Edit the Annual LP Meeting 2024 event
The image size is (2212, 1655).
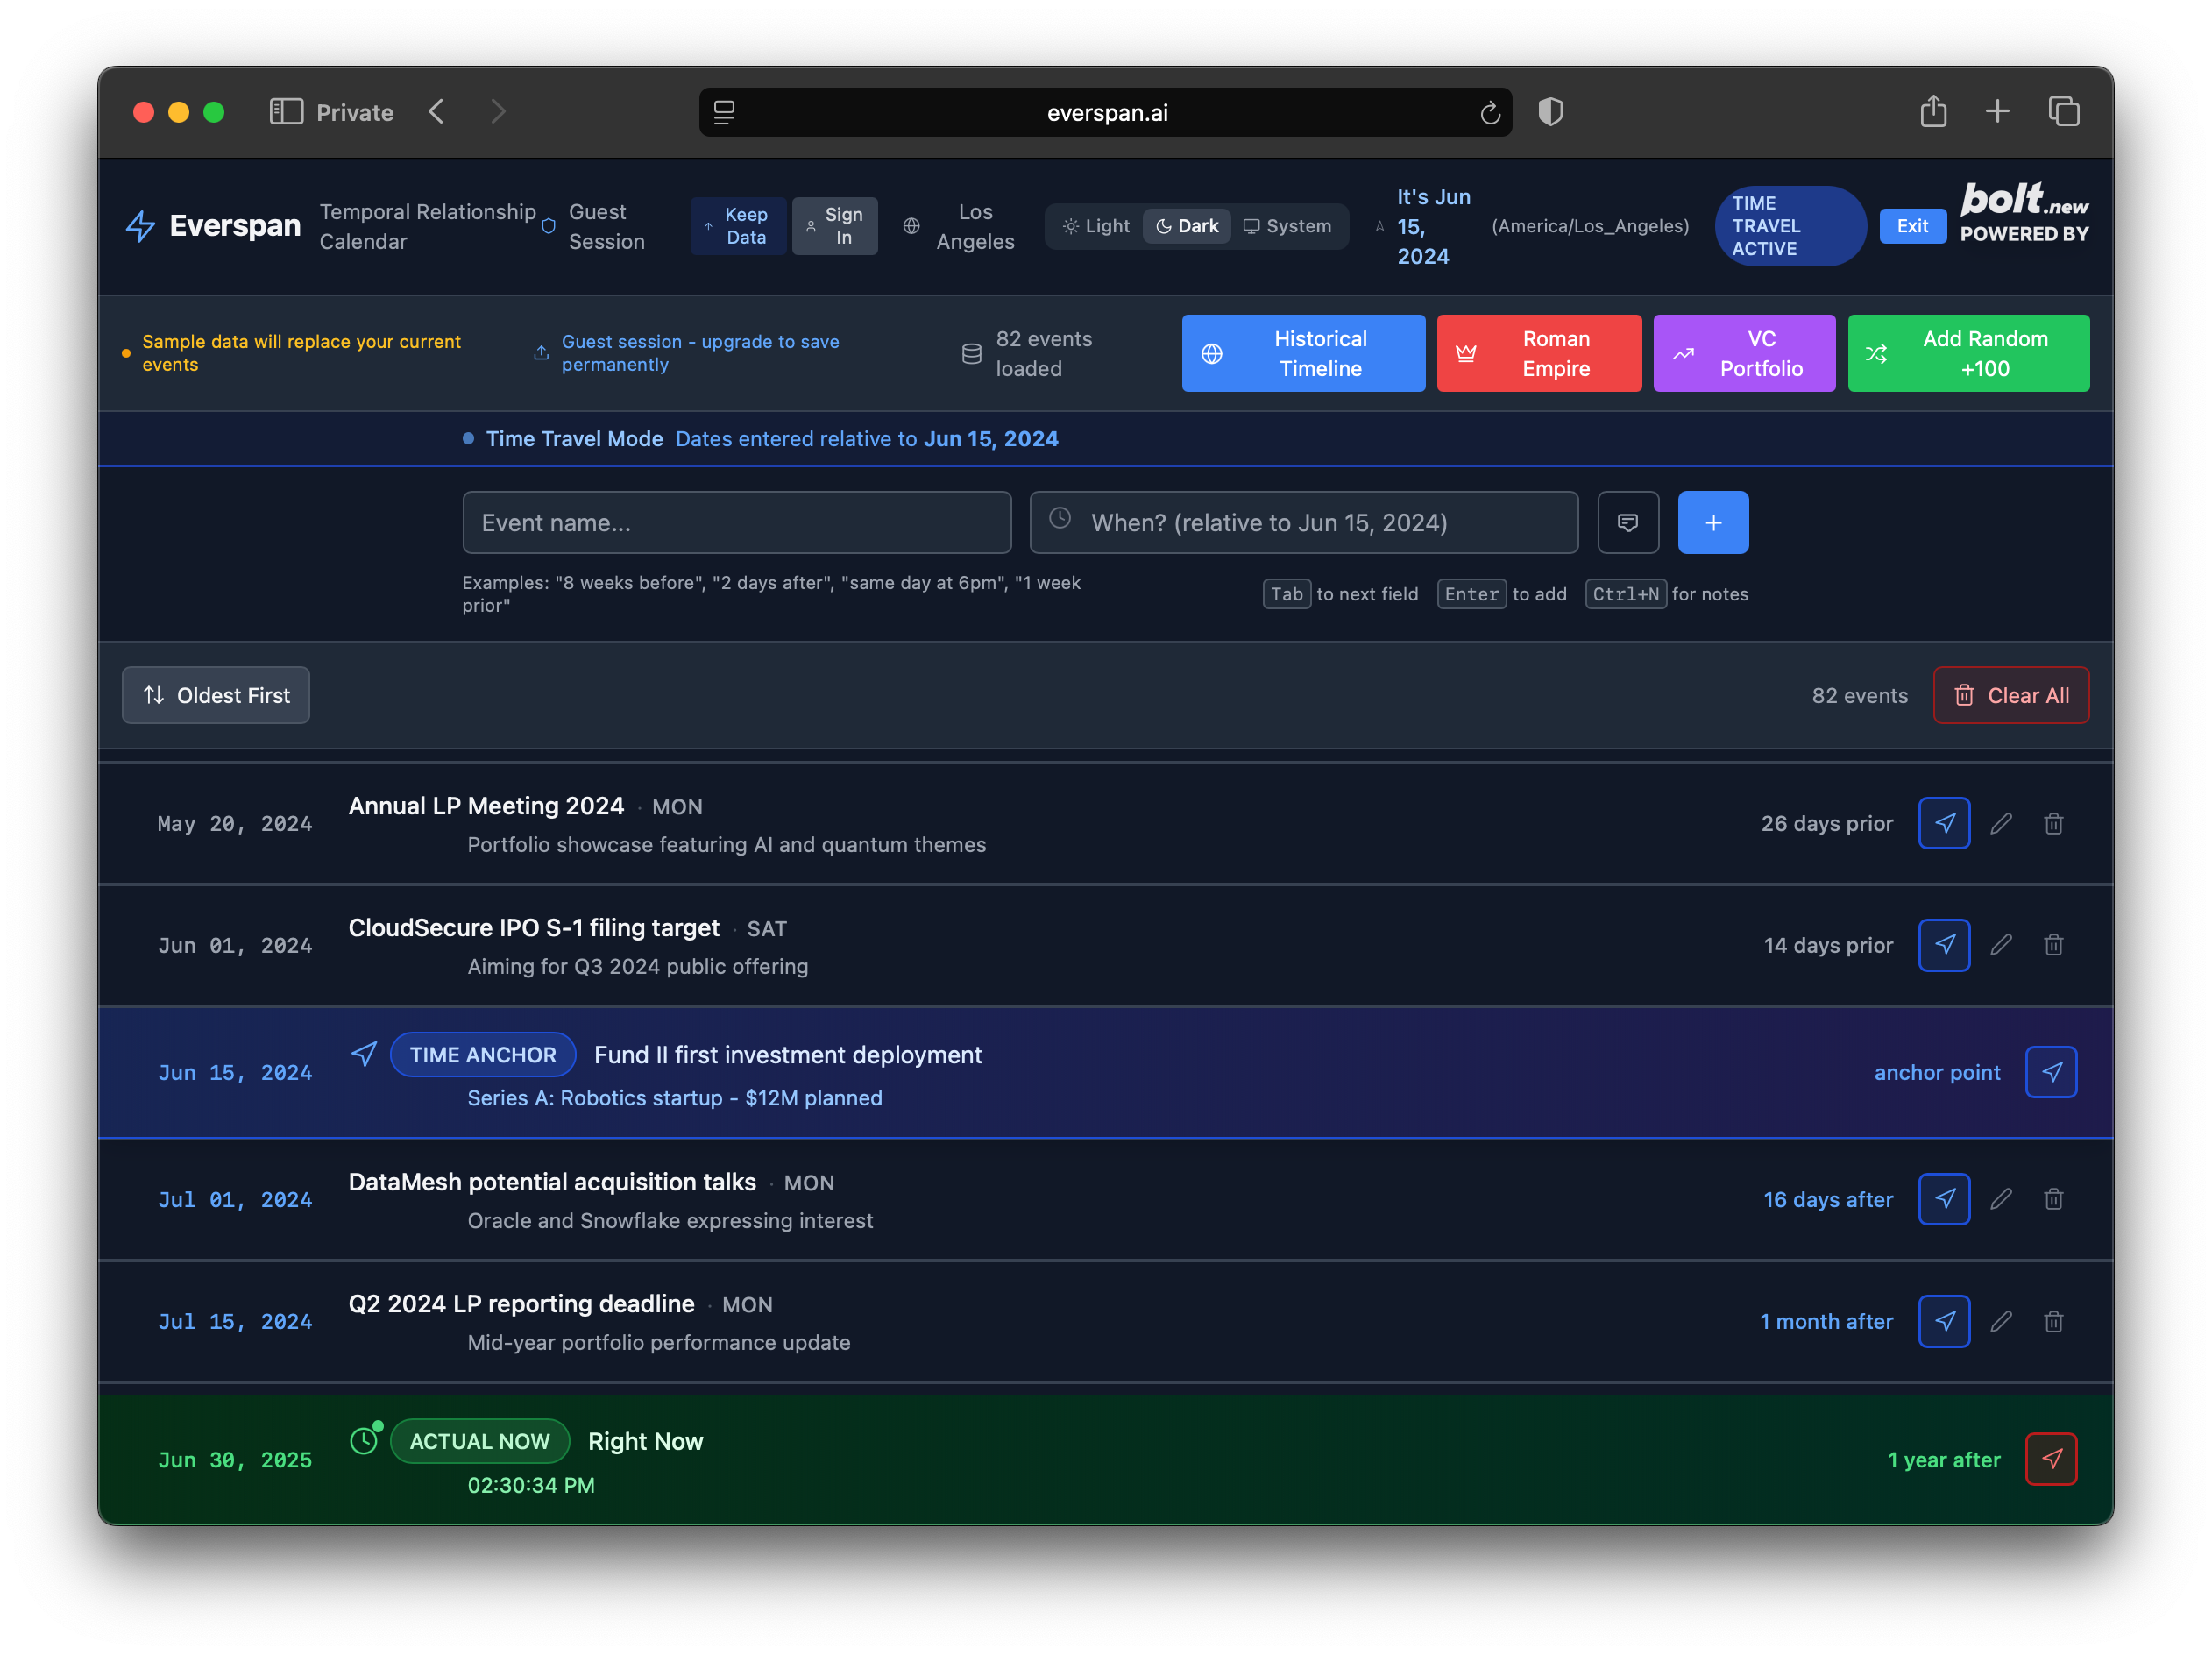pos(2000,823)
